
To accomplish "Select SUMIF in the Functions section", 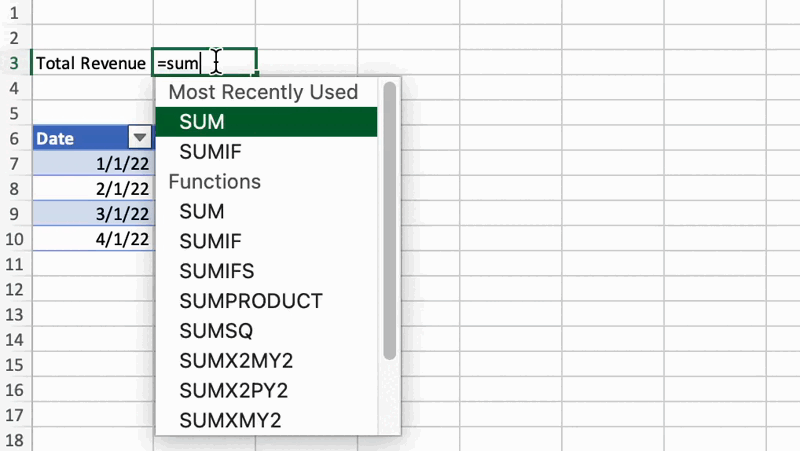I will [210, 241].
